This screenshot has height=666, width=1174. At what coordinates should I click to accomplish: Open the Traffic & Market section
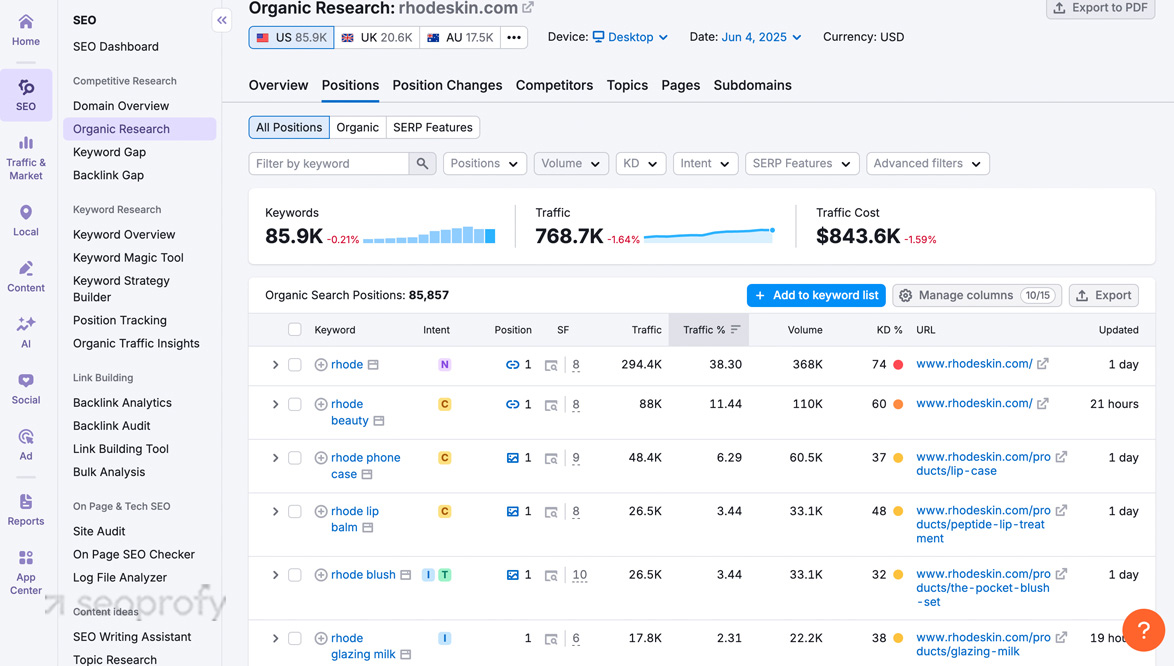[25, 157]
